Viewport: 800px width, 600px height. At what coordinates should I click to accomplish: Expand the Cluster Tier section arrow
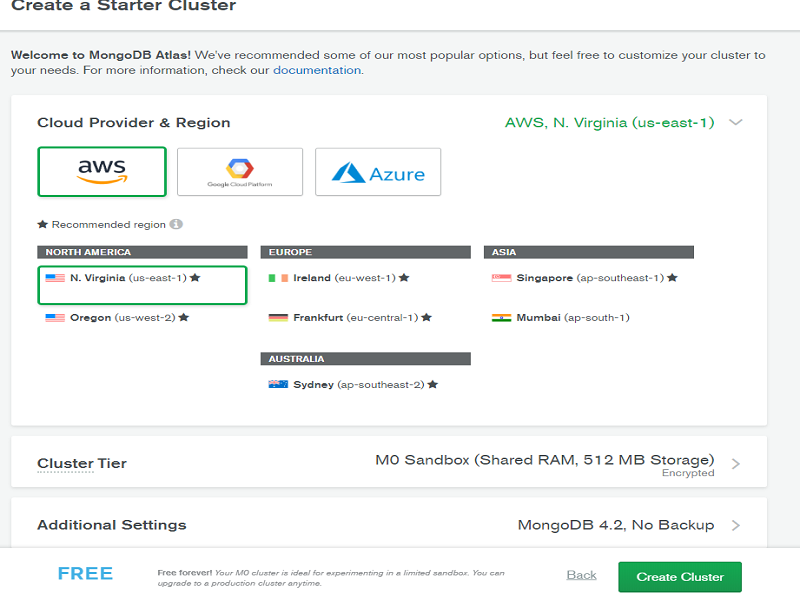coord(735,464)
